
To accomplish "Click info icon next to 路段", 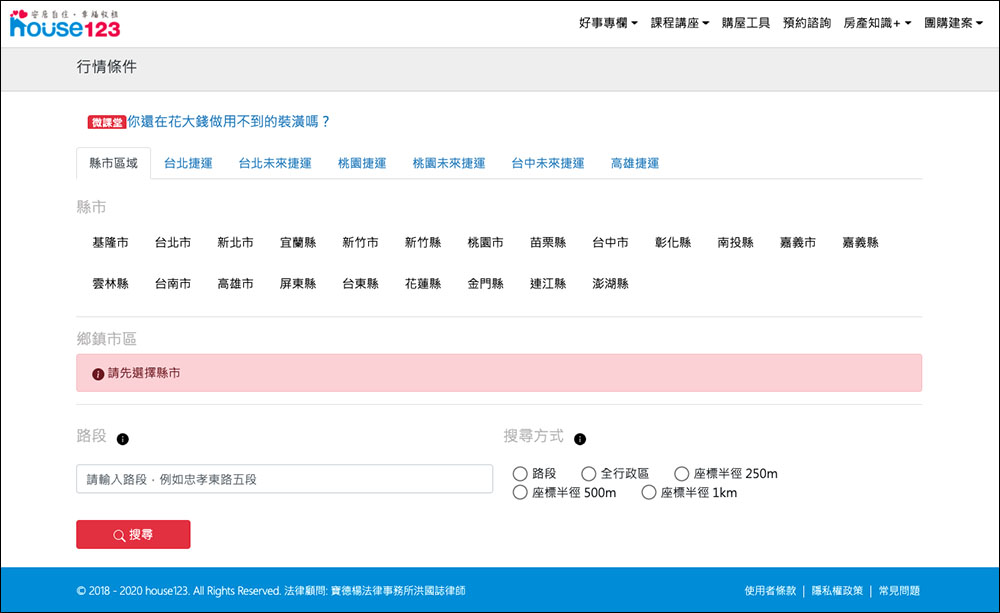I will click(122, 438).
